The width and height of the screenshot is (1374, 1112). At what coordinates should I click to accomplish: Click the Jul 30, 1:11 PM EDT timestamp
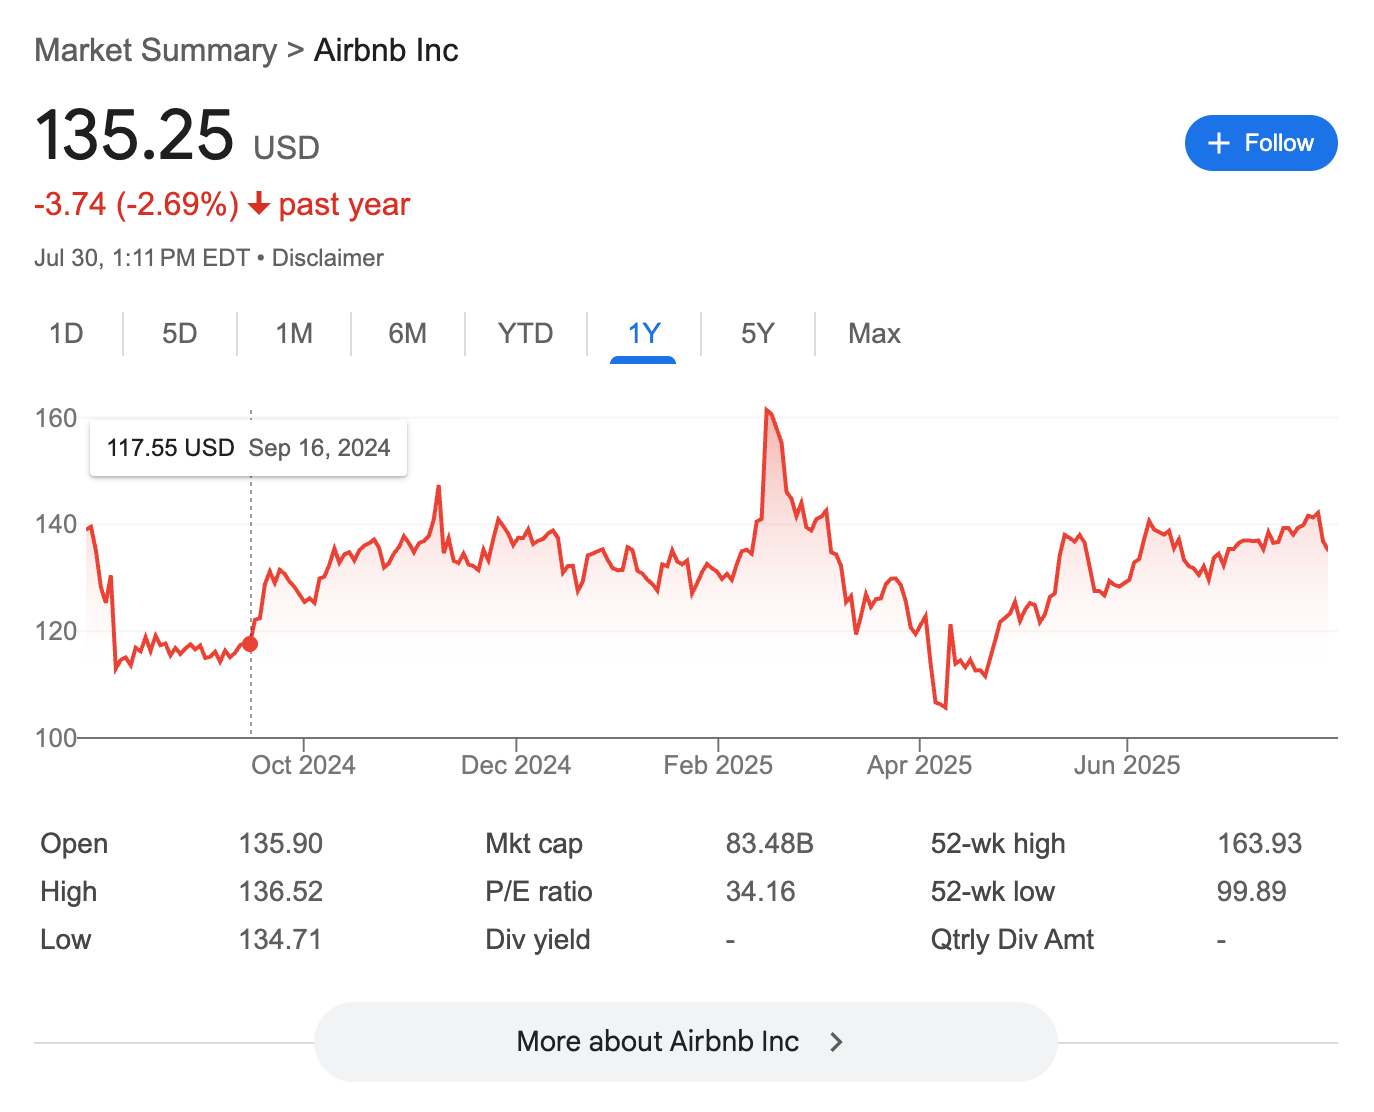tap(142, 258)
